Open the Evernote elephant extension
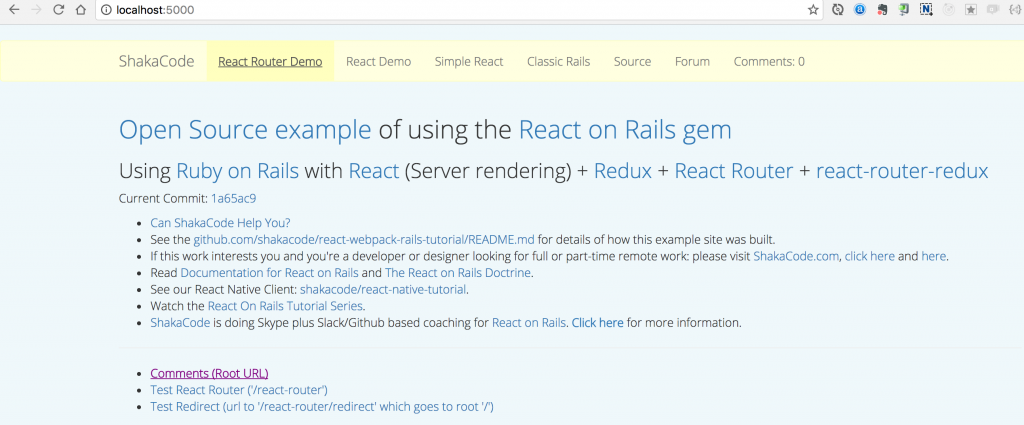1024x425 pixels. 882,10
